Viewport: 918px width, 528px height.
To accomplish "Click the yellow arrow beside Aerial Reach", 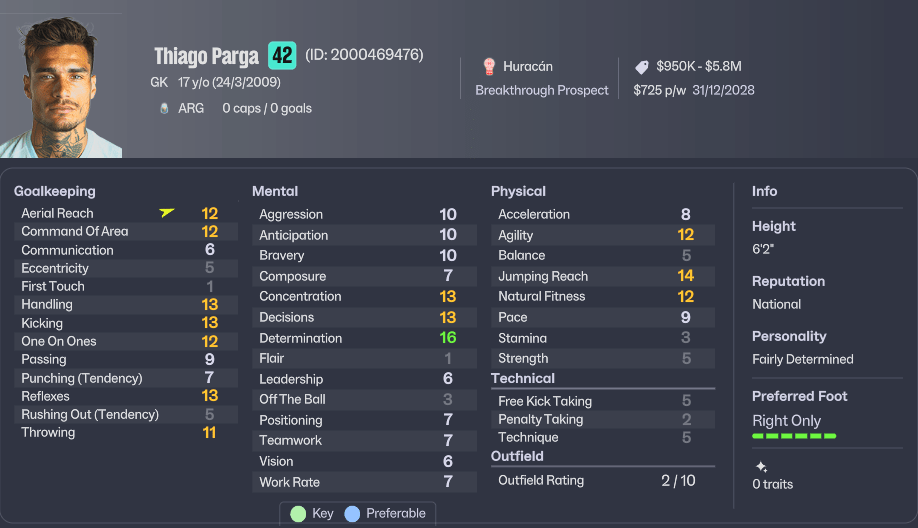I will tap(167, 213).
